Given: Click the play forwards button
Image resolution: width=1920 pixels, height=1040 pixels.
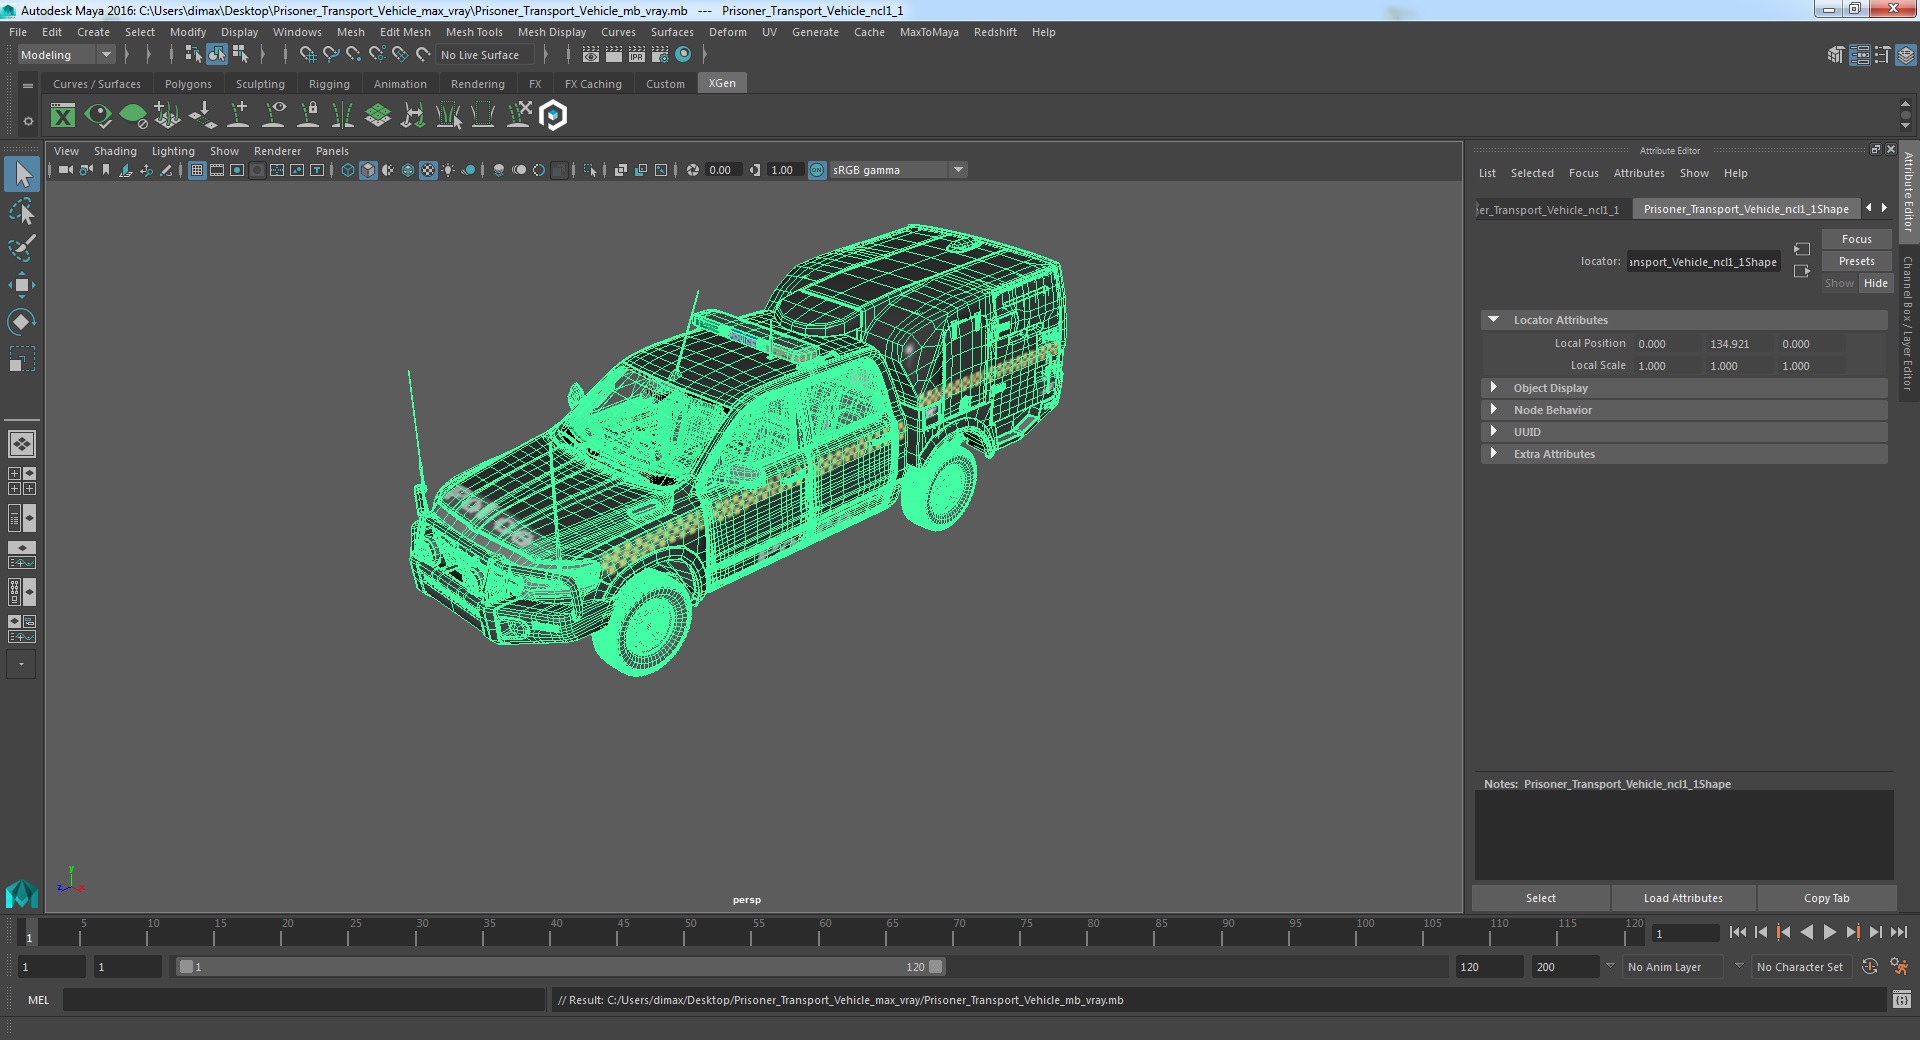Looking at the screenshot, I should [x=1829, y=932].
